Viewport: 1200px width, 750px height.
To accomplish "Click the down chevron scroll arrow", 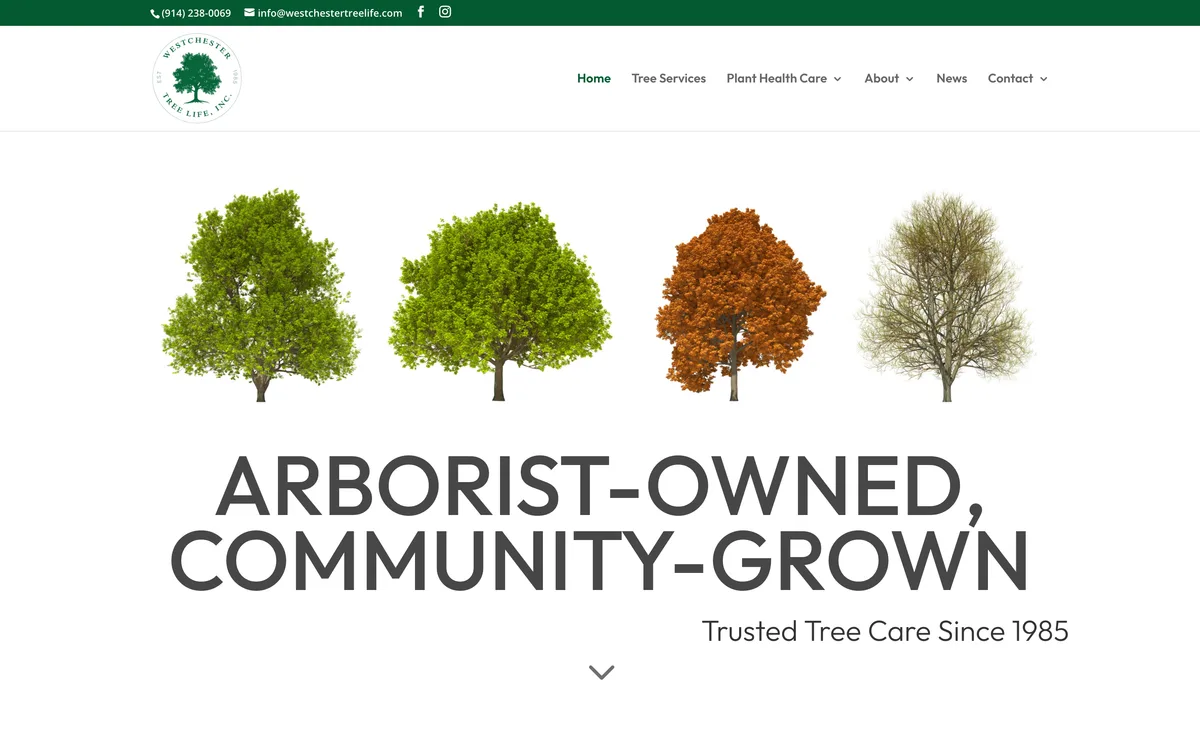I will [x=601, y=672].
